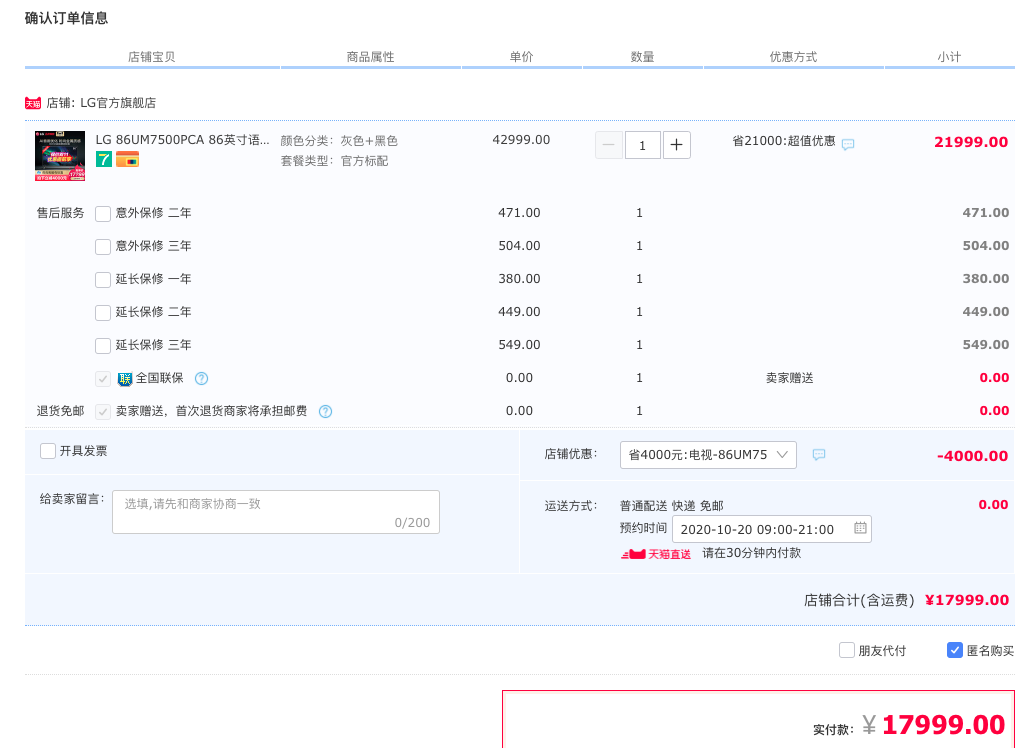Screen dimensions: 1034x748
Task: Click the help icon beside 退货免邮 description
Action: click(326, 412)
